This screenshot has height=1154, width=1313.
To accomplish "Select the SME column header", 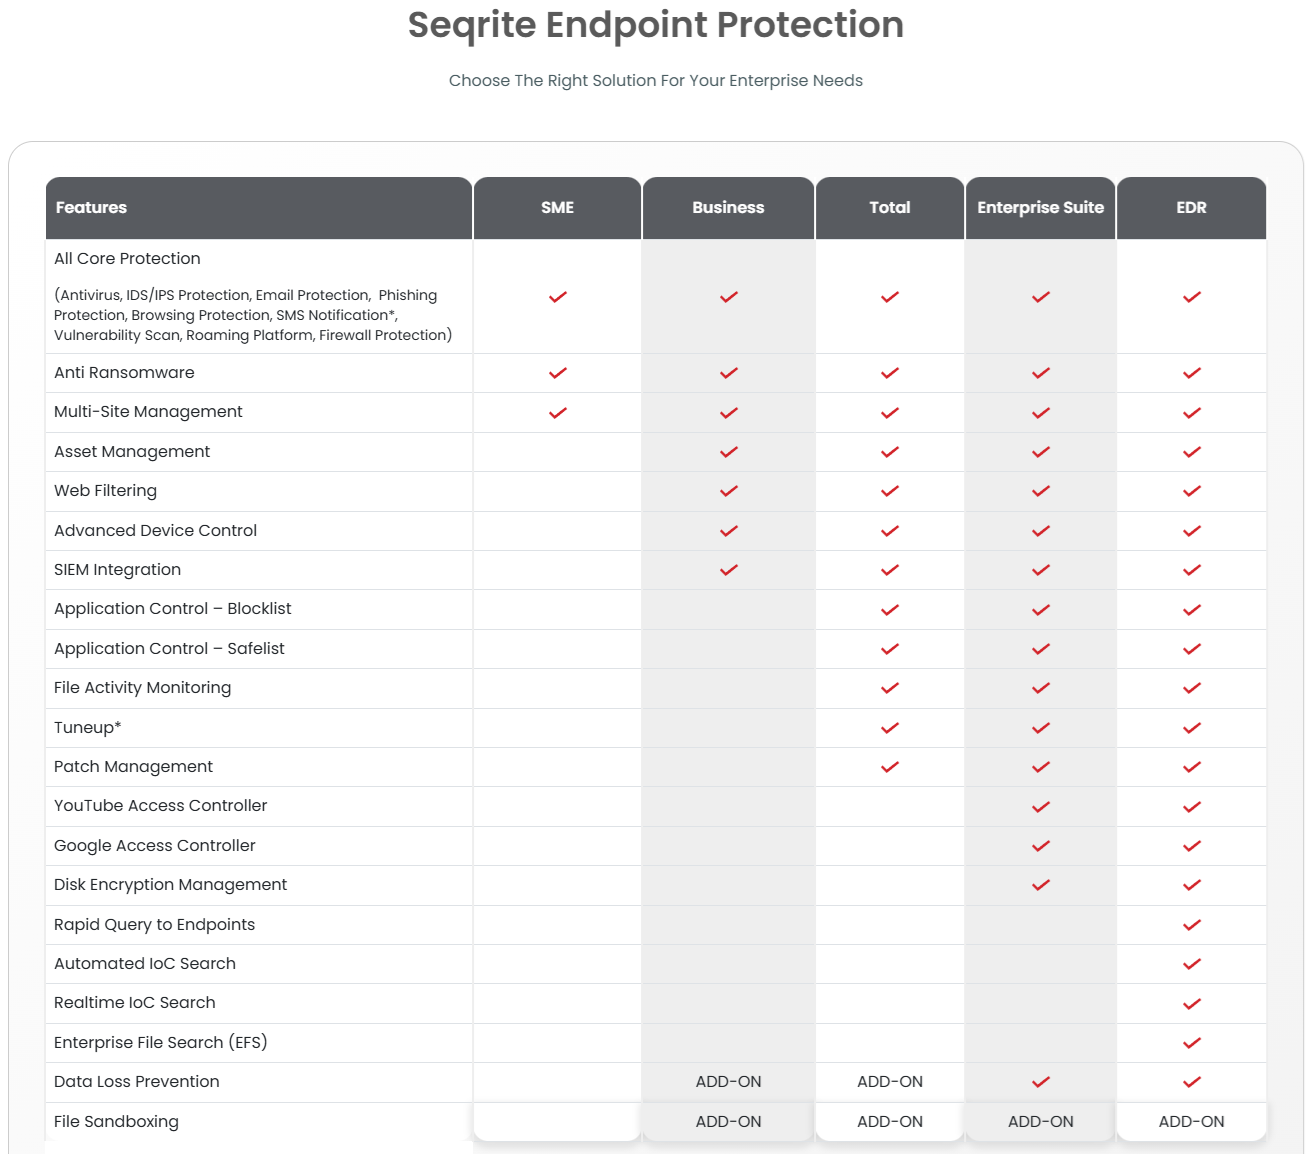I will coord(558,208).
